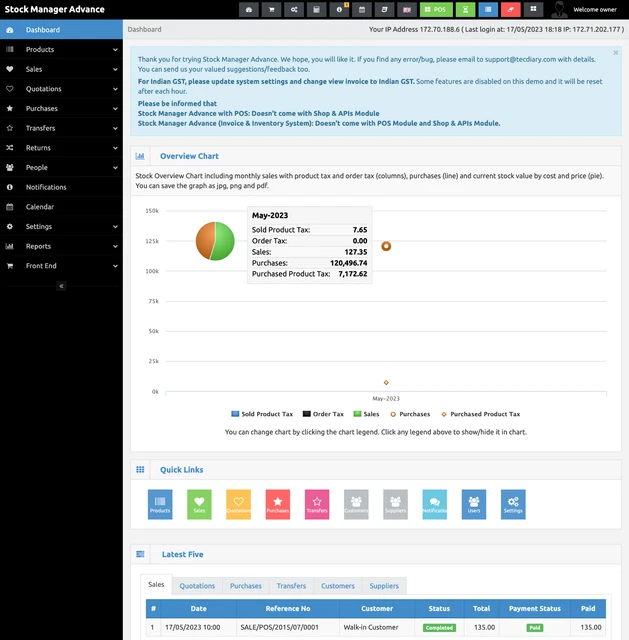The image size is (629, 640).
Task: Open Calendar in the sidebar
Action: tap(61, 207)
